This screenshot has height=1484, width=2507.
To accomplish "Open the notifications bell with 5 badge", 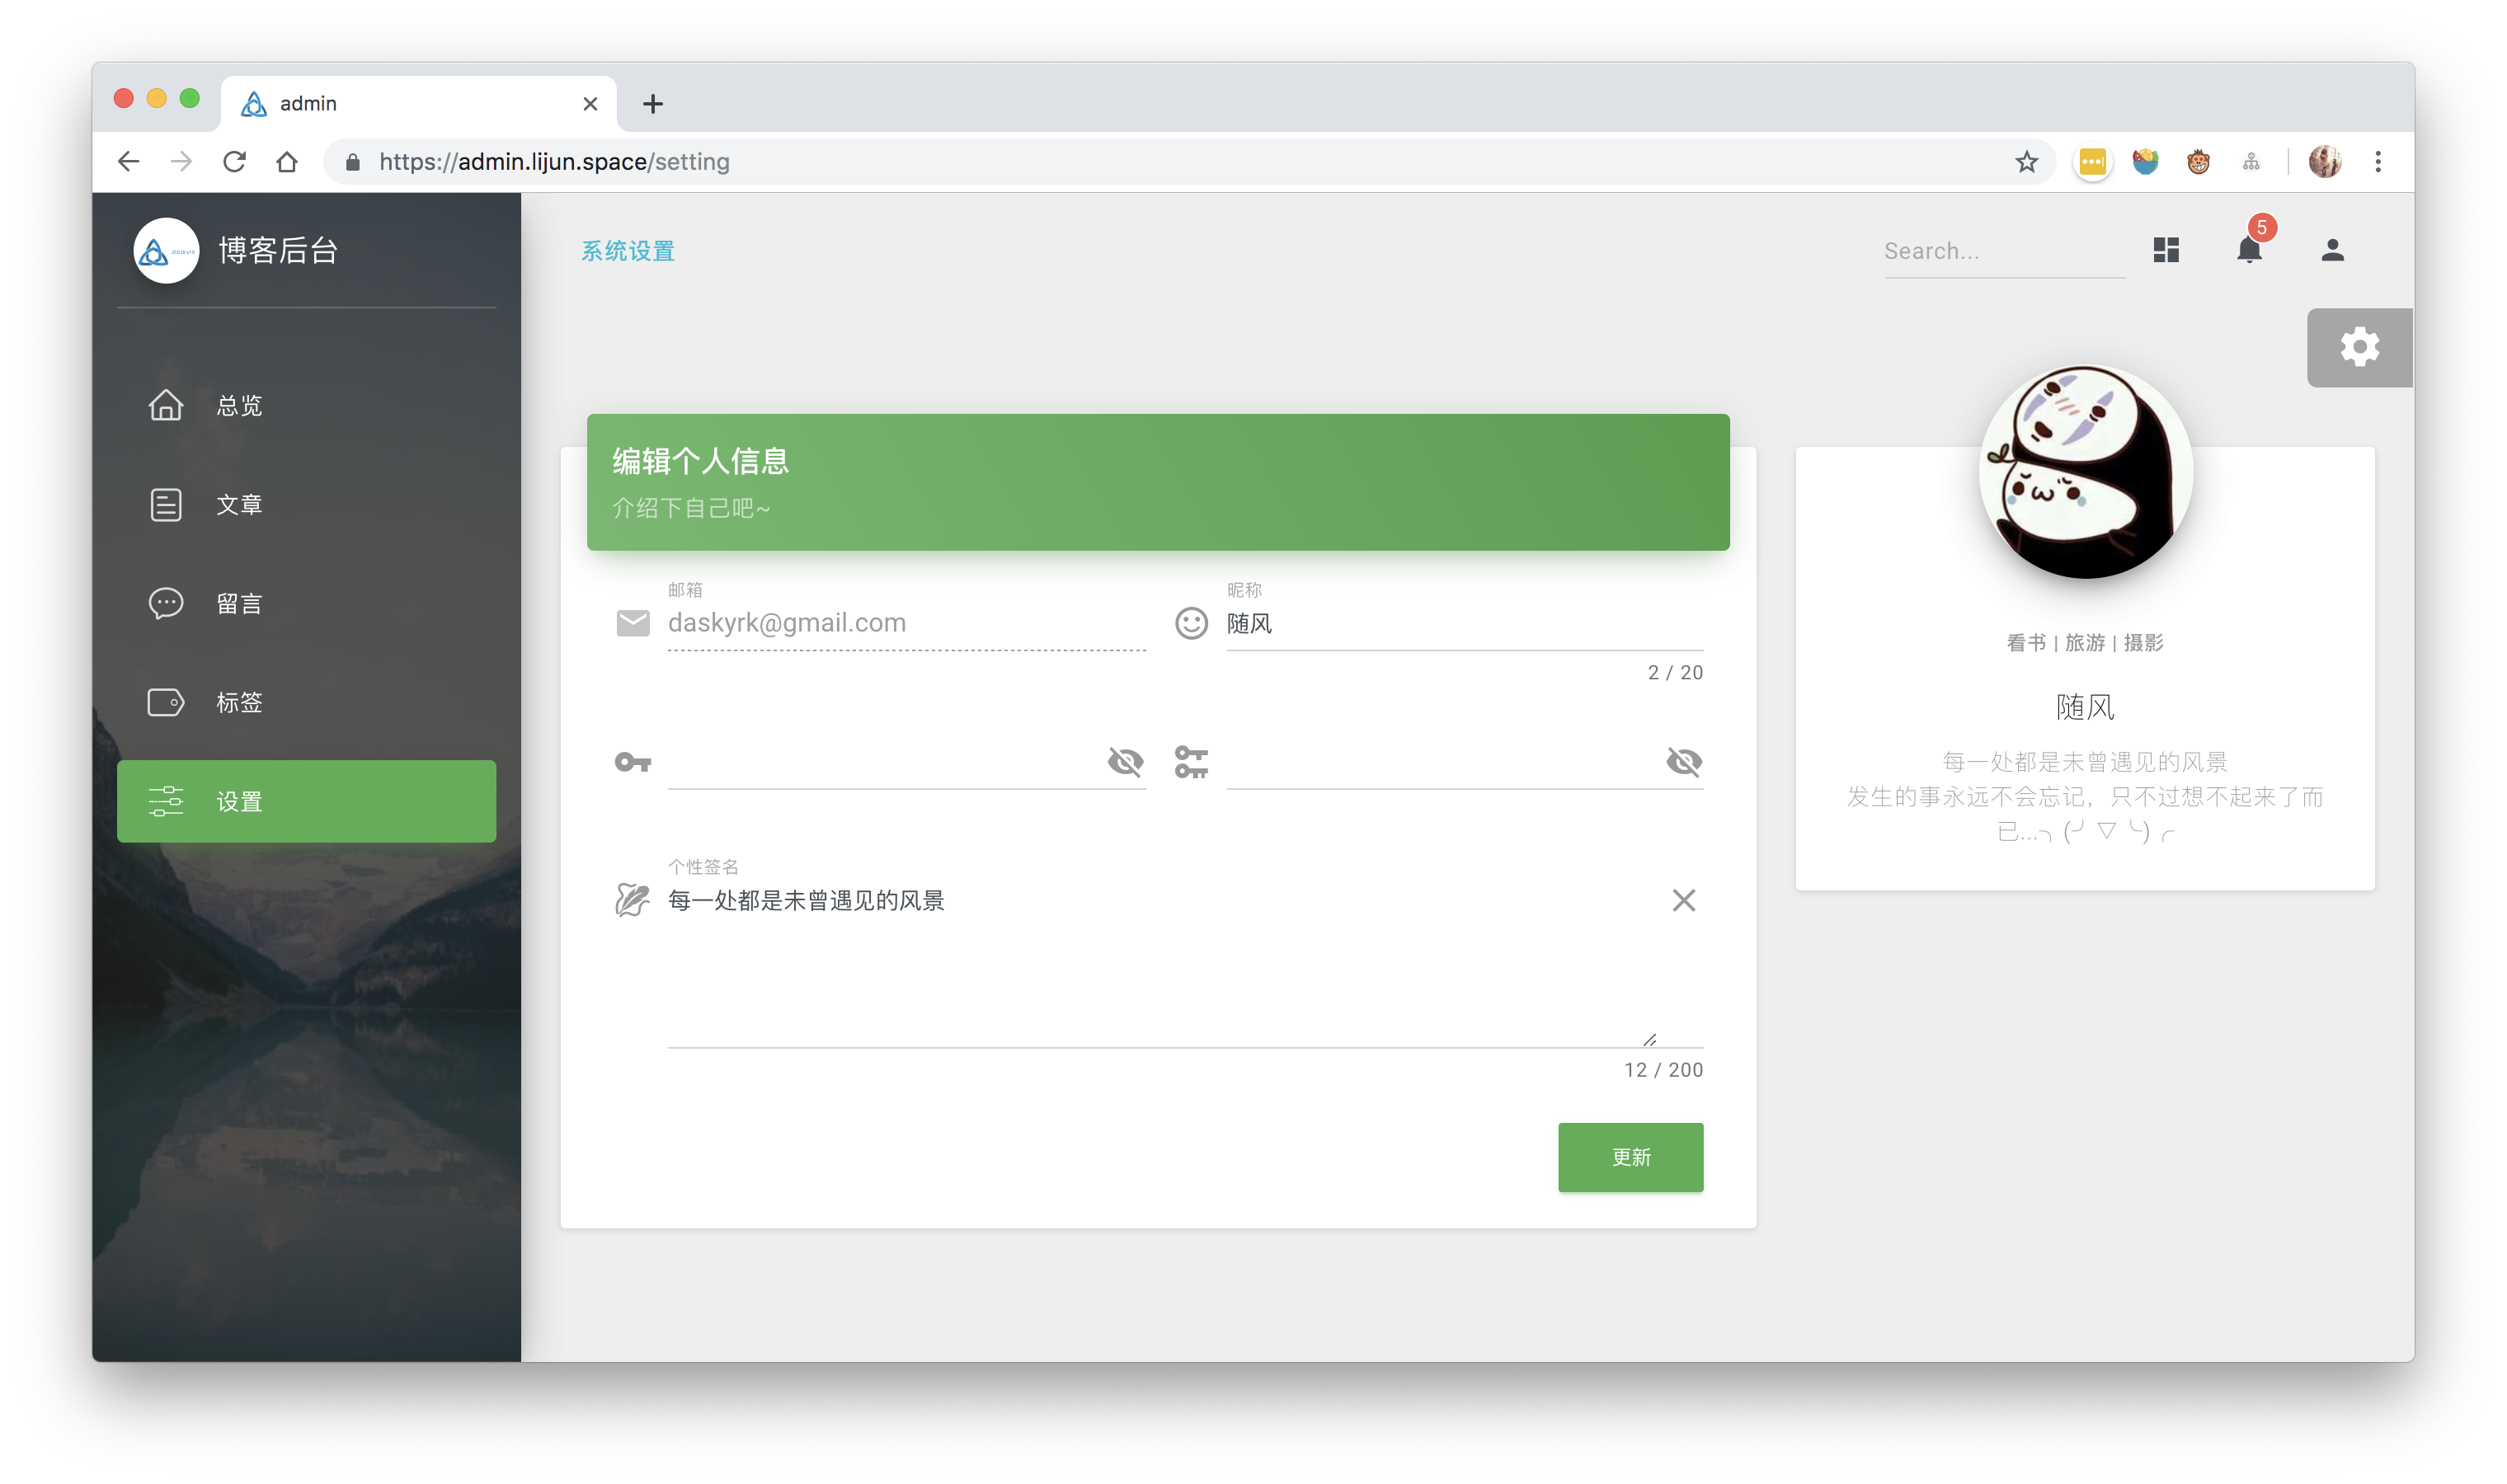I will point(2250,248).
